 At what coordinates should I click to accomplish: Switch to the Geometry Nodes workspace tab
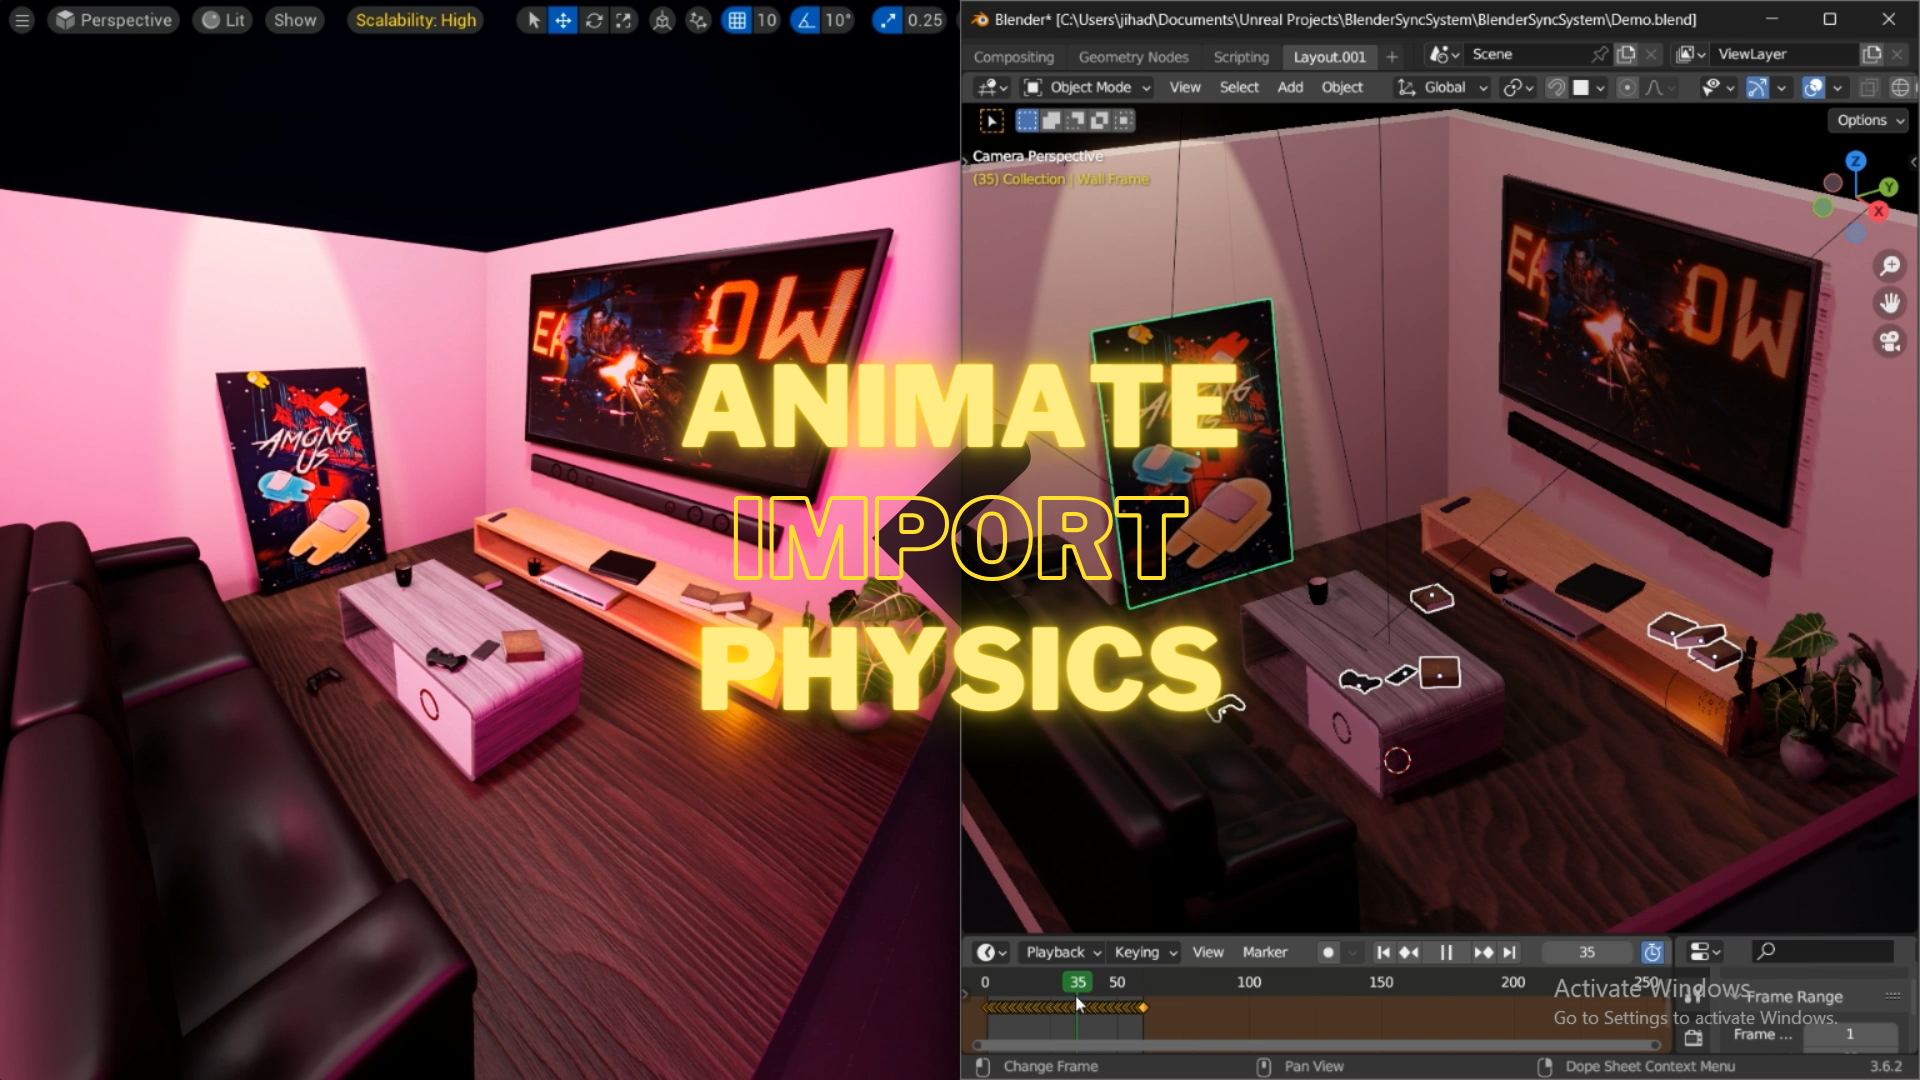(x=1133, y=57)
